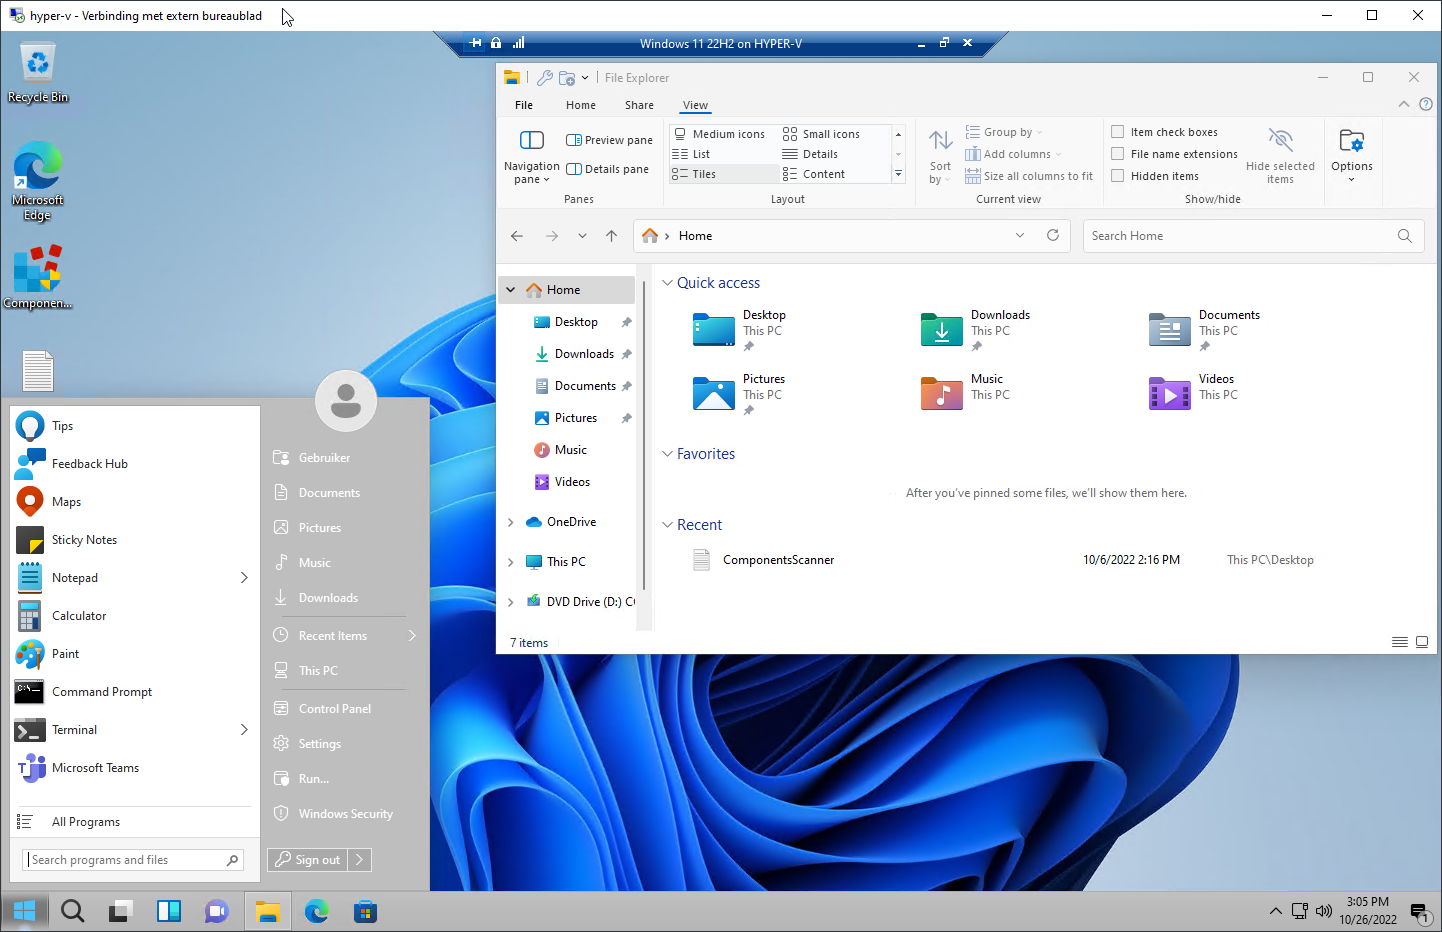Viewport: 1442px width, 932px height.
Task: Open the Downloads folder tile
Action: click(x=976, y=330)
